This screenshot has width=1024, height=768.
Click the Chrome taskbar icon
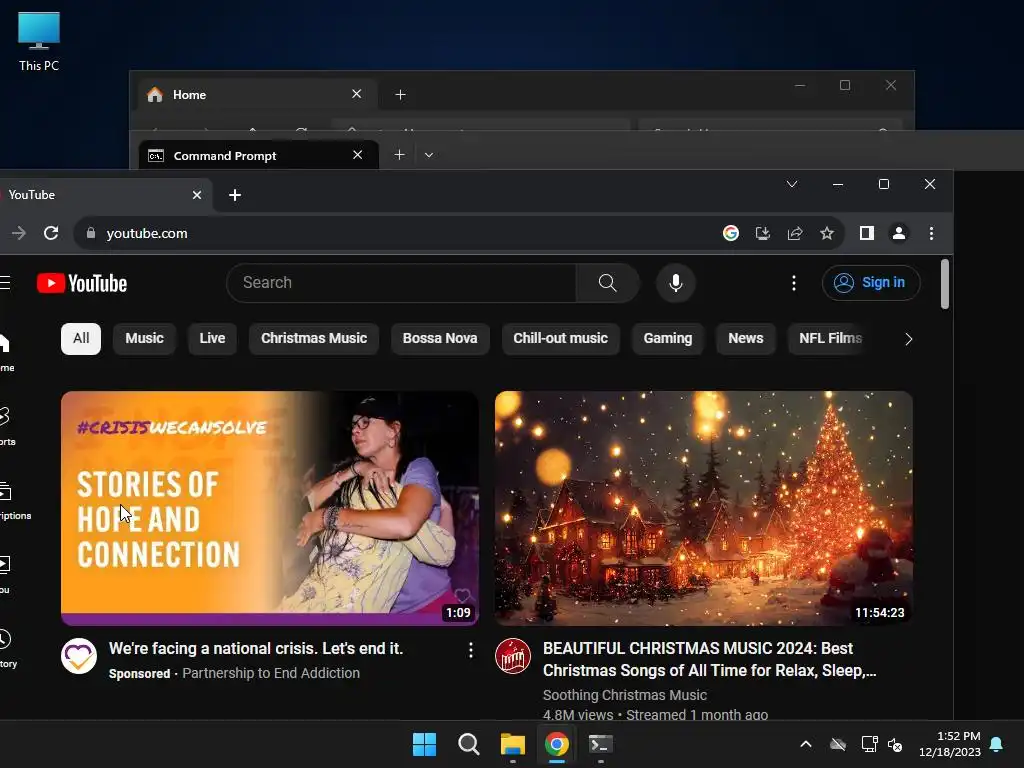pyautogui.click(x=556, y=744)
